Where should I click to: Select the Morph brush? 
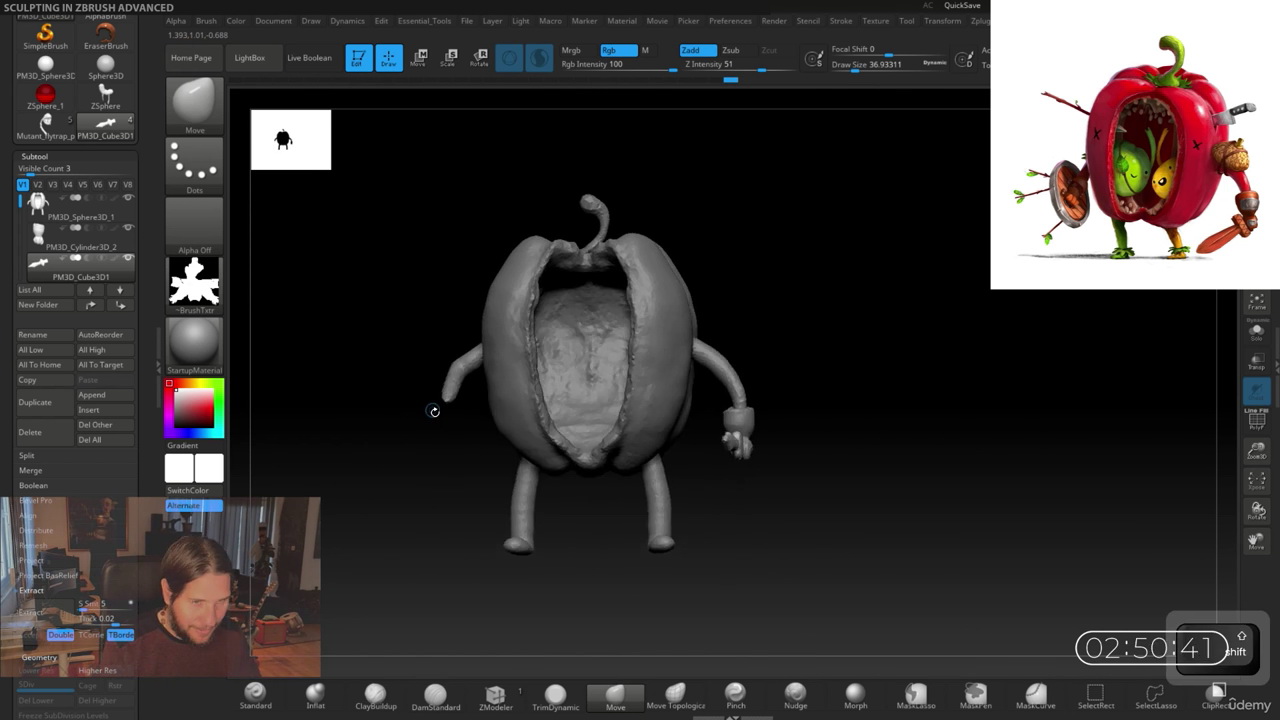[855, 696]
